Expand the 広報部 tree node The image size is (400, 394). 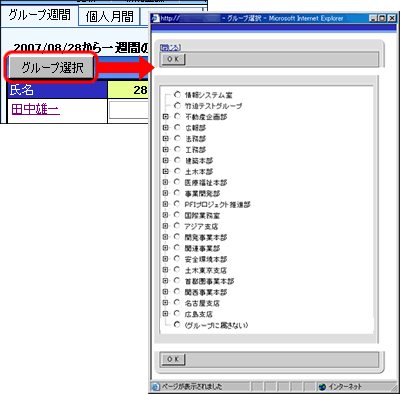(165, 127)
